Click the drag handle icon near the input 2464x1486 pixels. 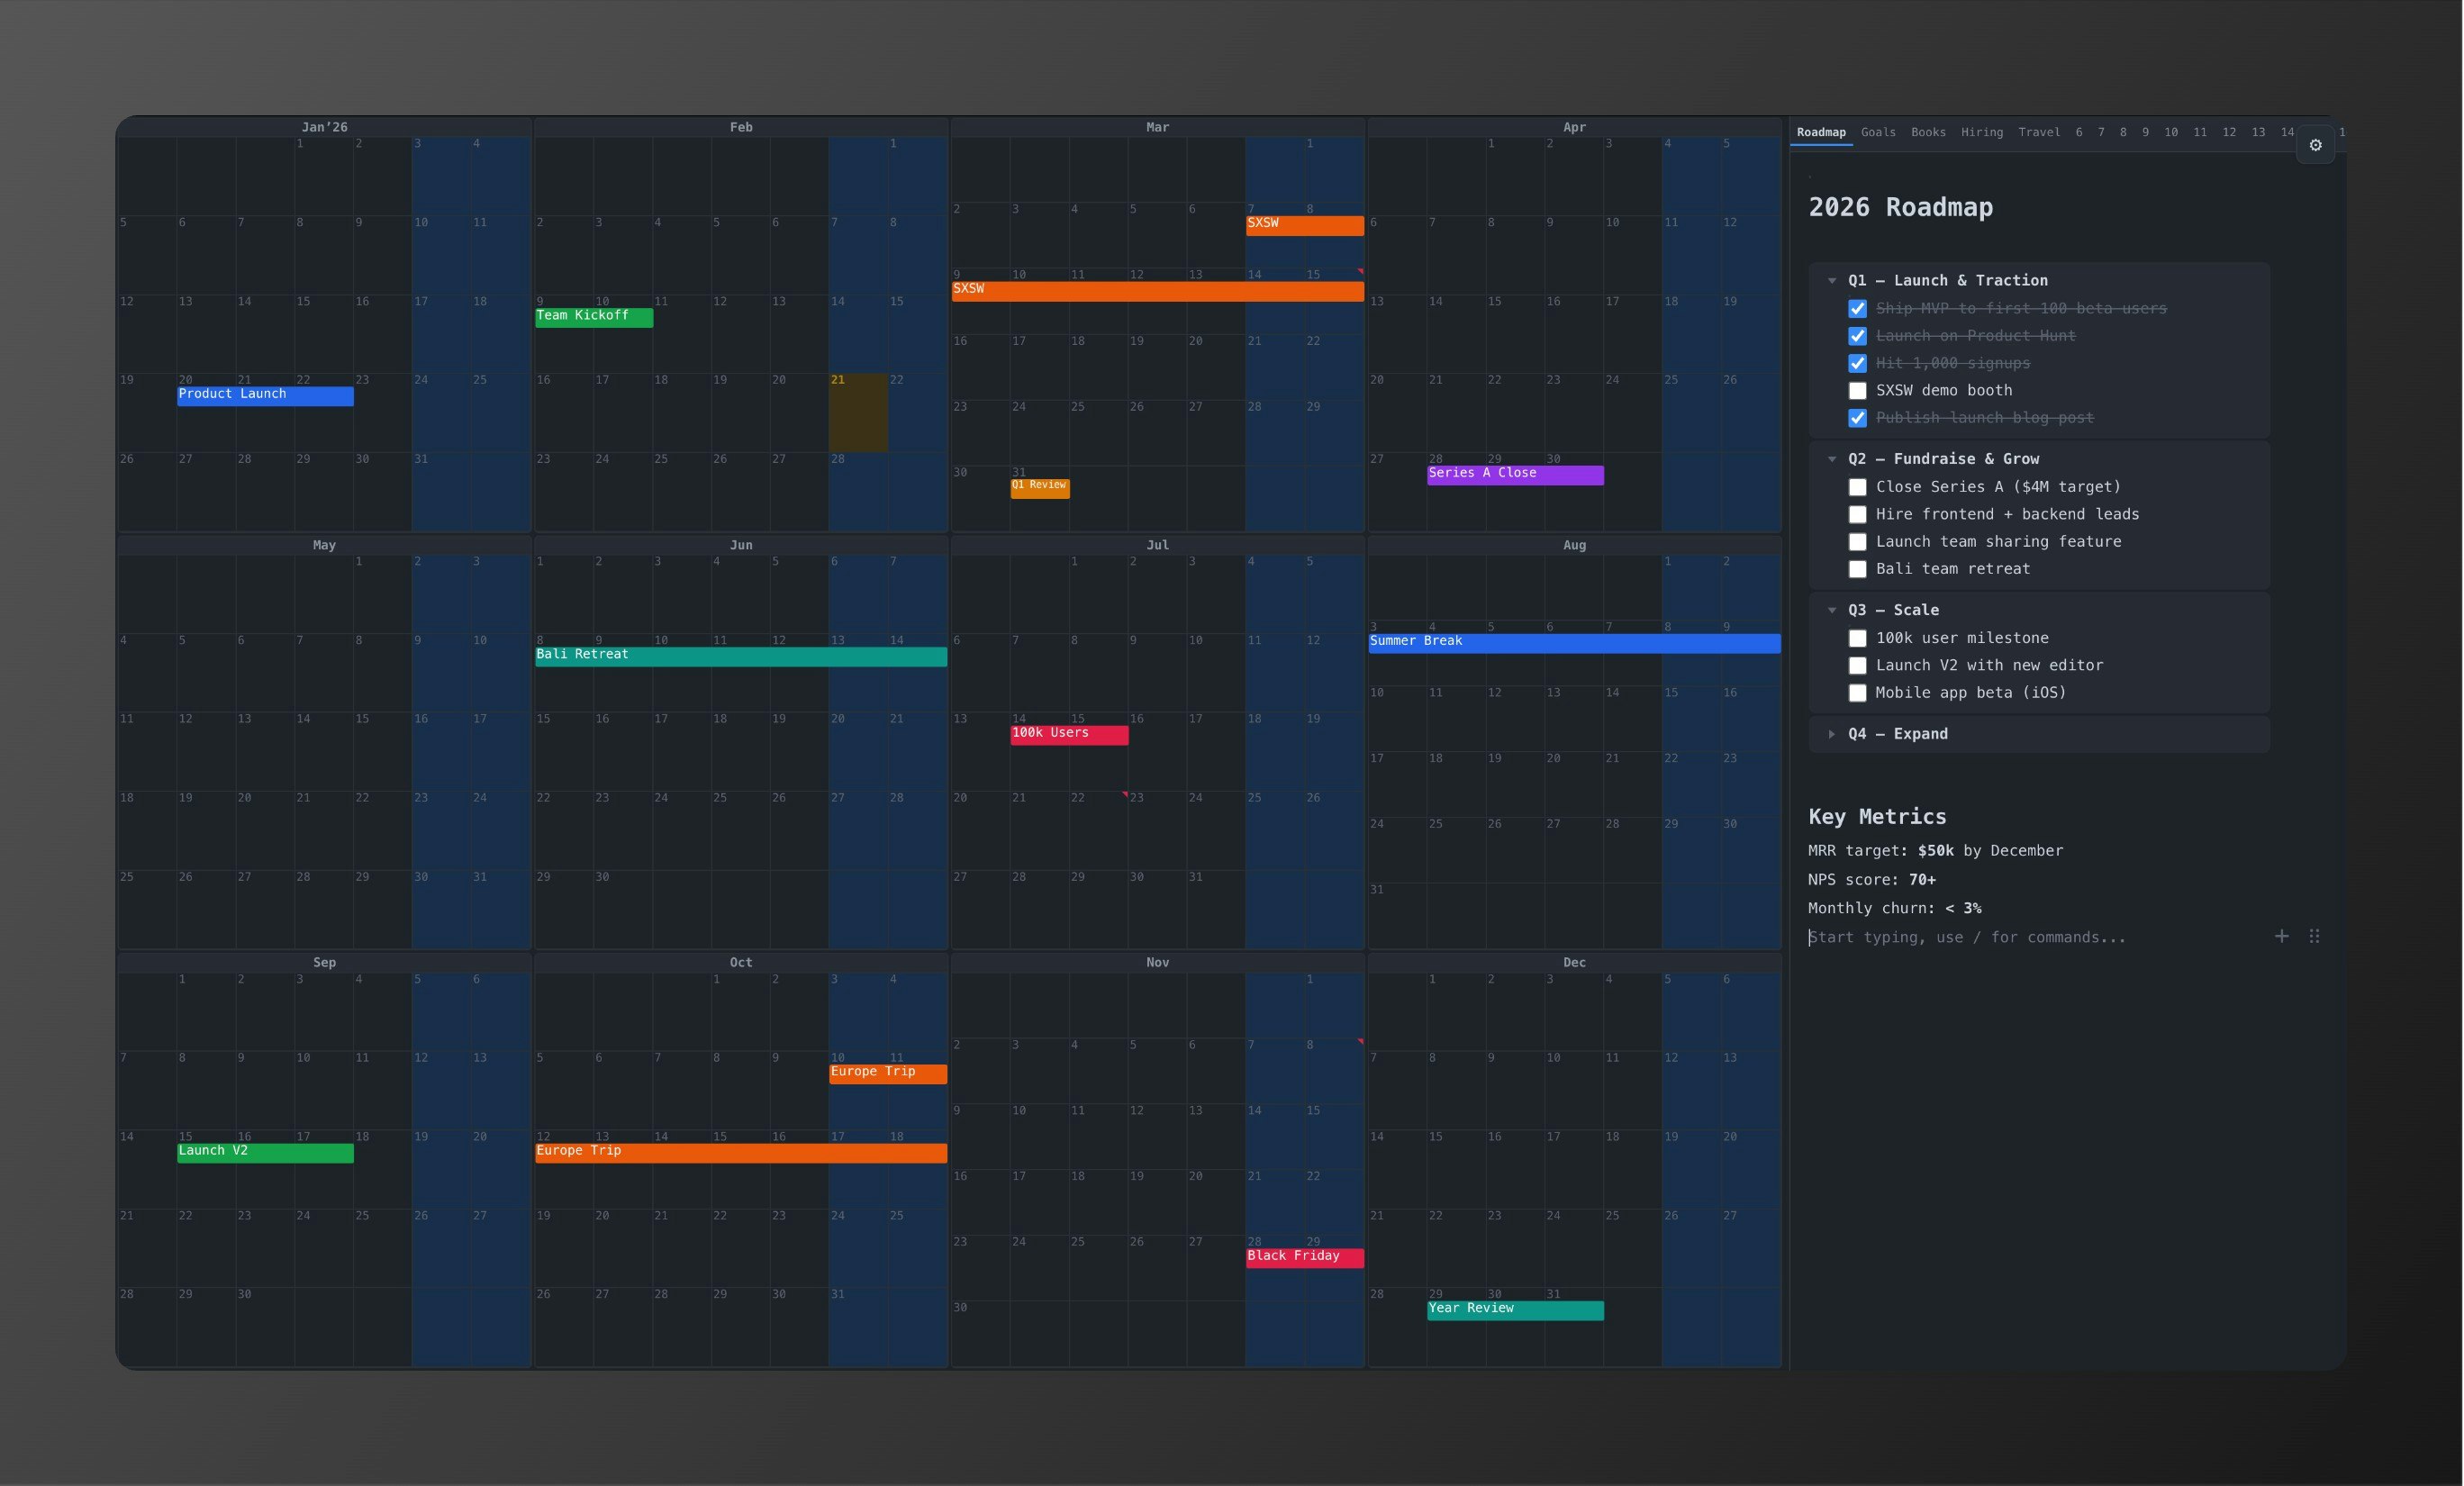tap(2316, 936)
